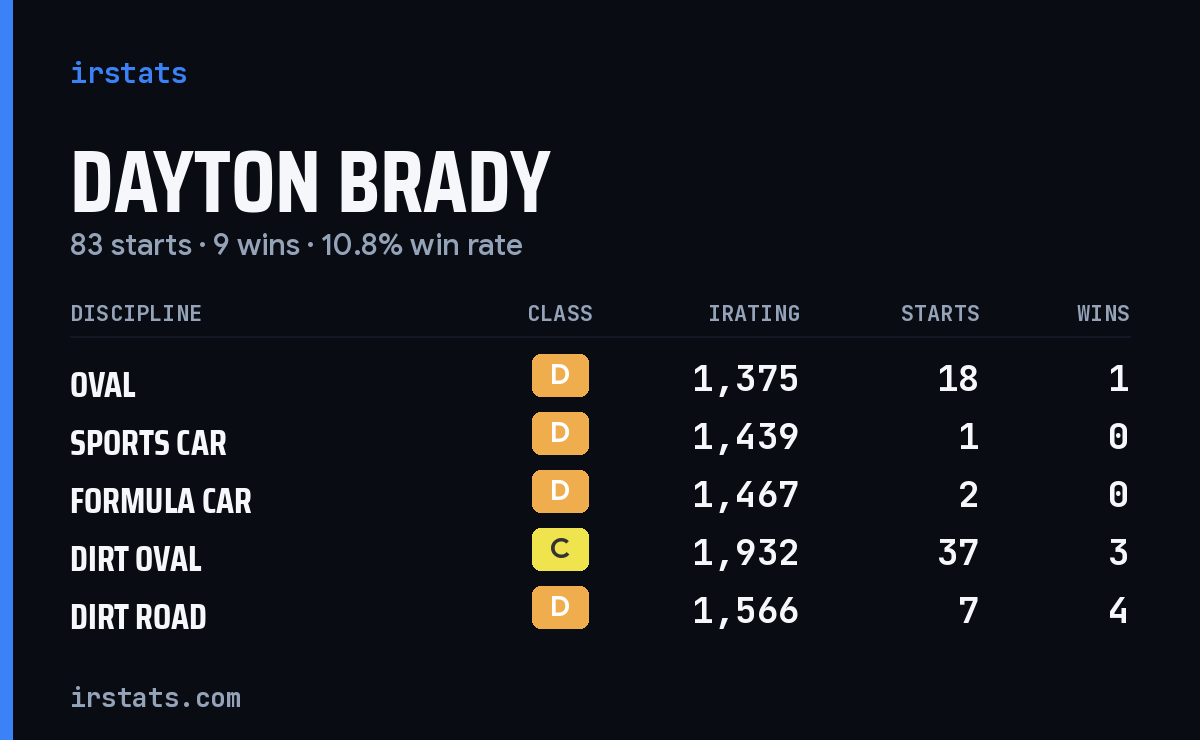This screenshot has height=740, width=1200.
Task: Sort by the IRATING column header
Action: (754, 314)
